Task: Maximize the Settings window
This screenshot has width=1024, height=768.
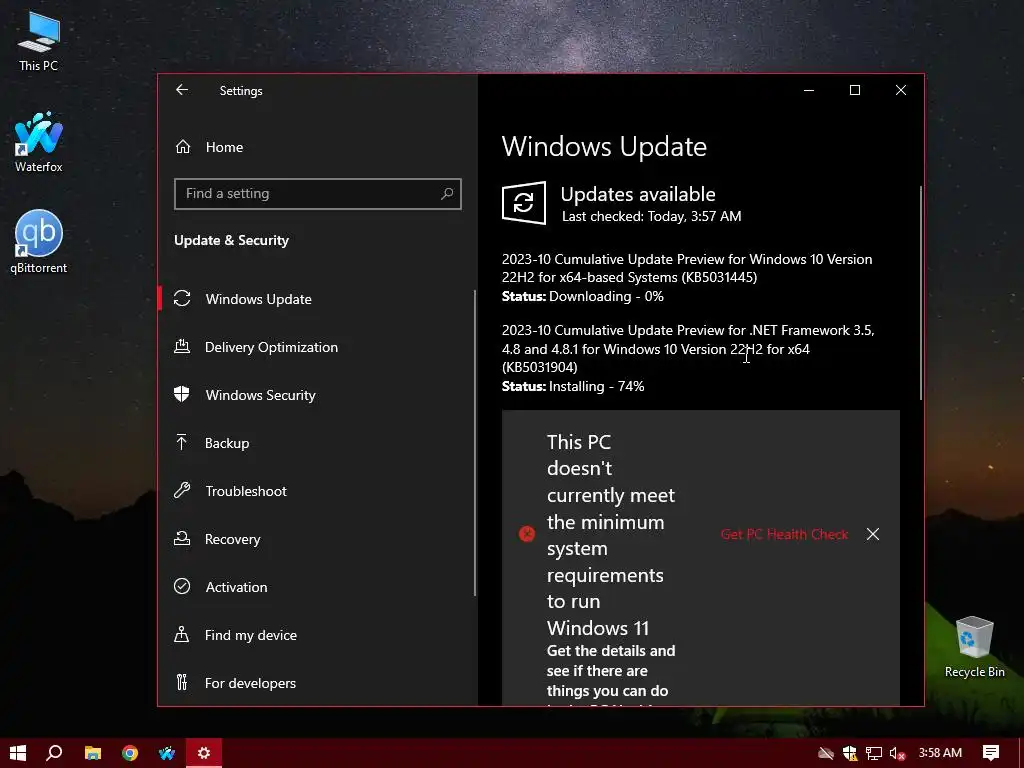Action: (x=854, y=90)
